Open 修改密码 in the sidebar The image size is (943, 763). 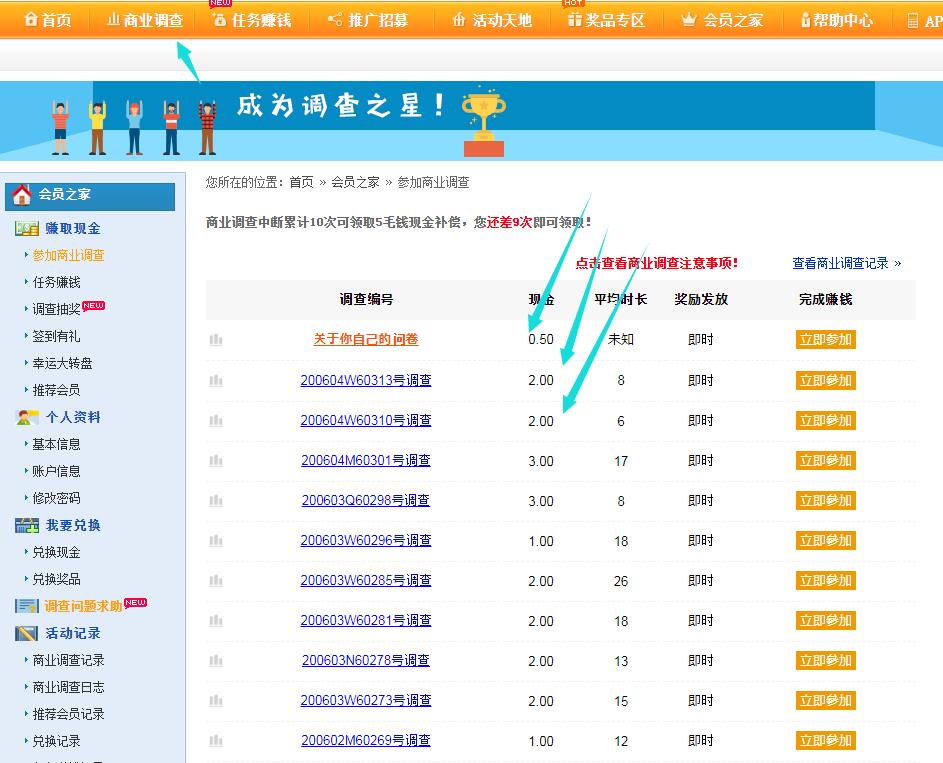[56, 499]
